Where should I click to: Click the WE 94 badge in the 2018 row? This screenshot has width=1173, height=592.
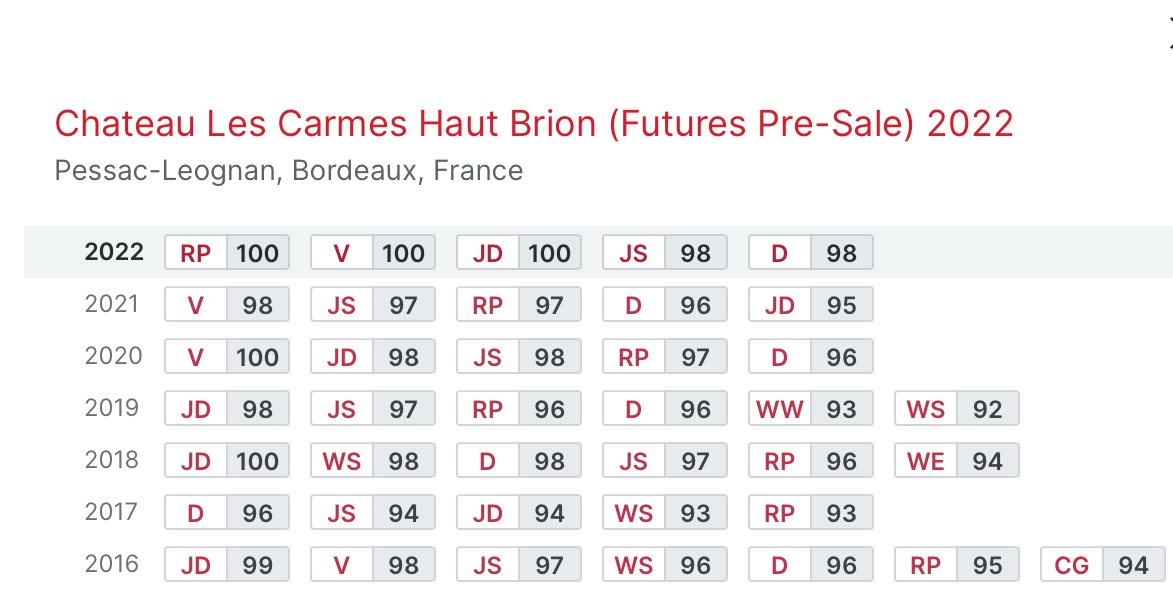(x=956, y=460)
